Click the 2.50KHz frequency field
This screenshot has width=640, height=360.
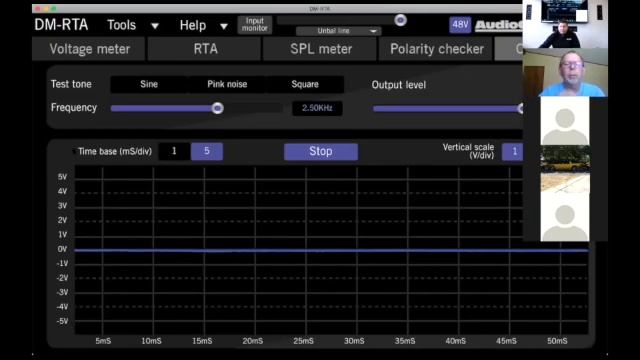point(317,108)
